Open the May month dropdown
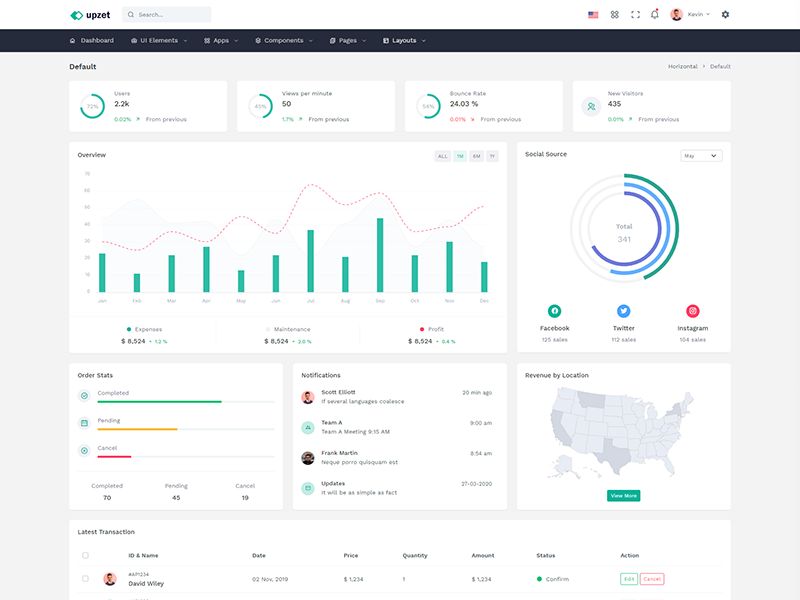This screenshot has width=800, height=600. coord(701,156)
